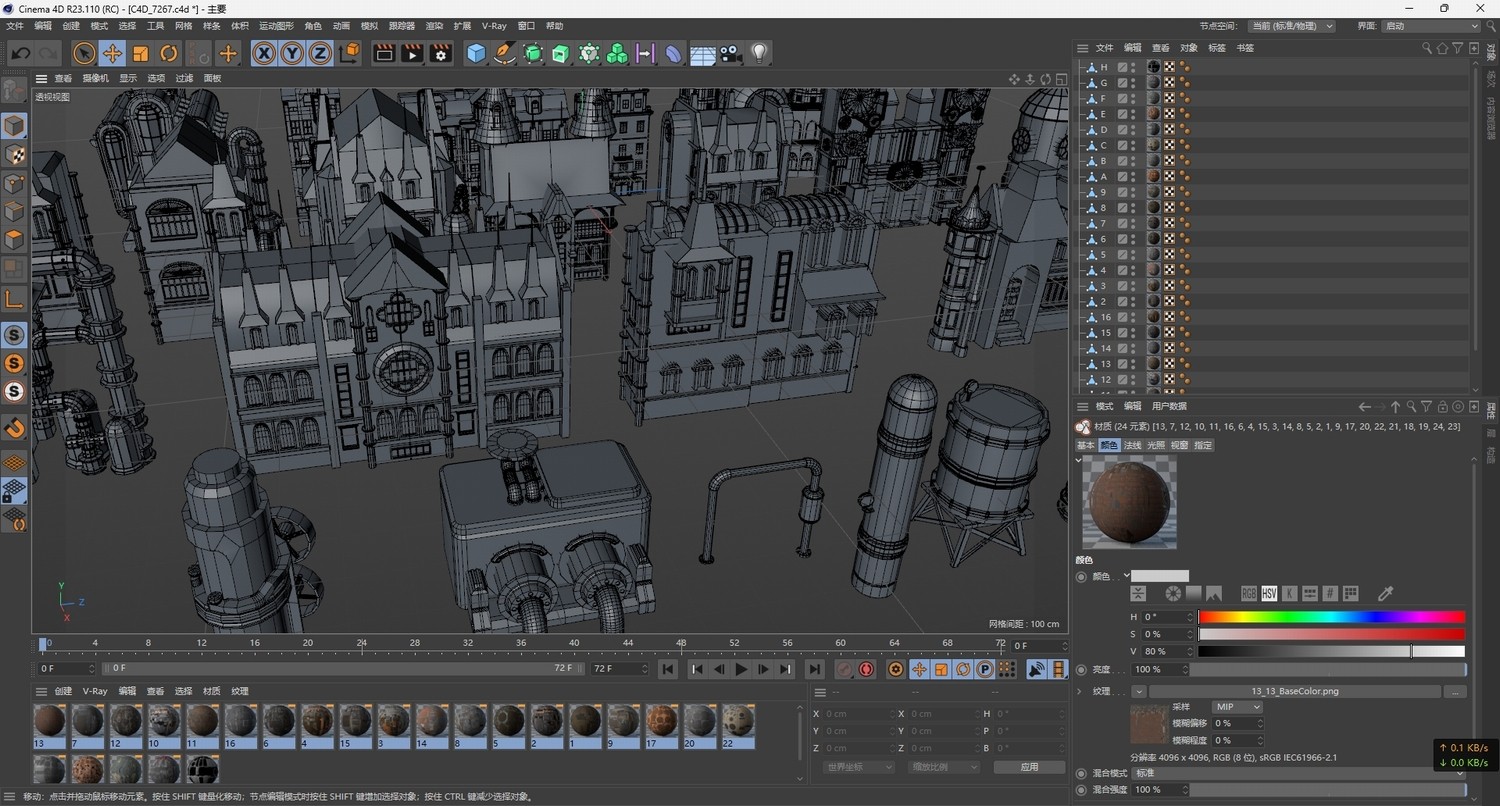Expand the 纹理 texture section arrow
Viewport: 1500px width, 806px height.
pos(1080,691)
